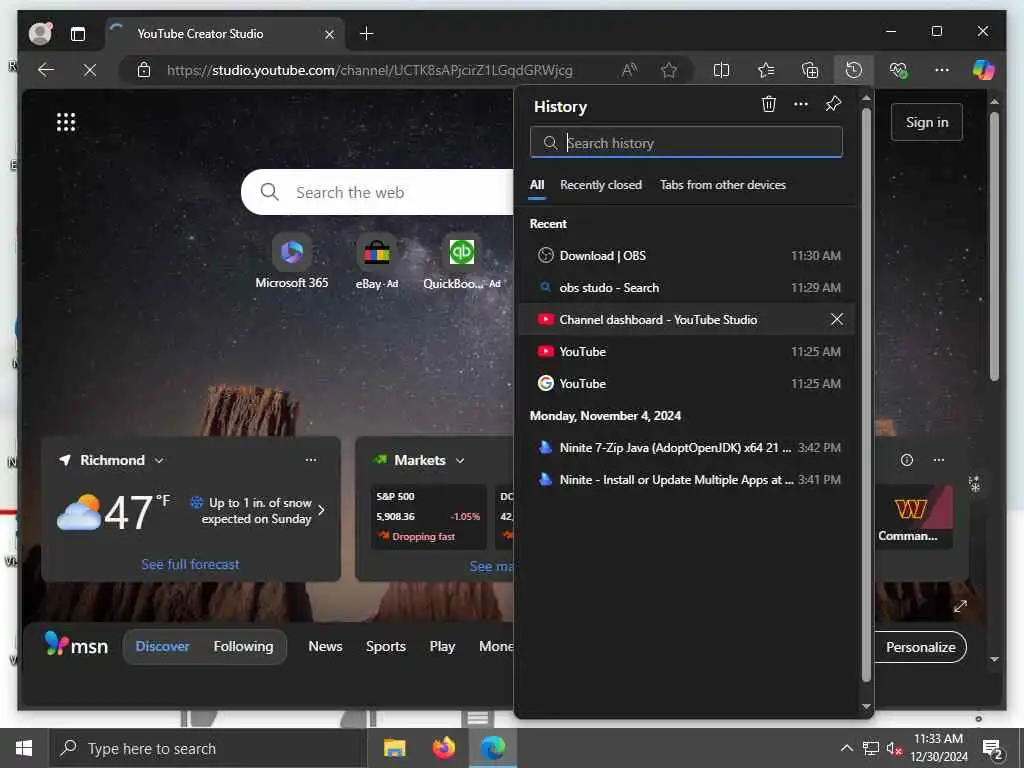The height and width of the screenshot is (768, 1024).
Task: Select Following feed tab
Action: pyautogui.click(x=244, y=647)
